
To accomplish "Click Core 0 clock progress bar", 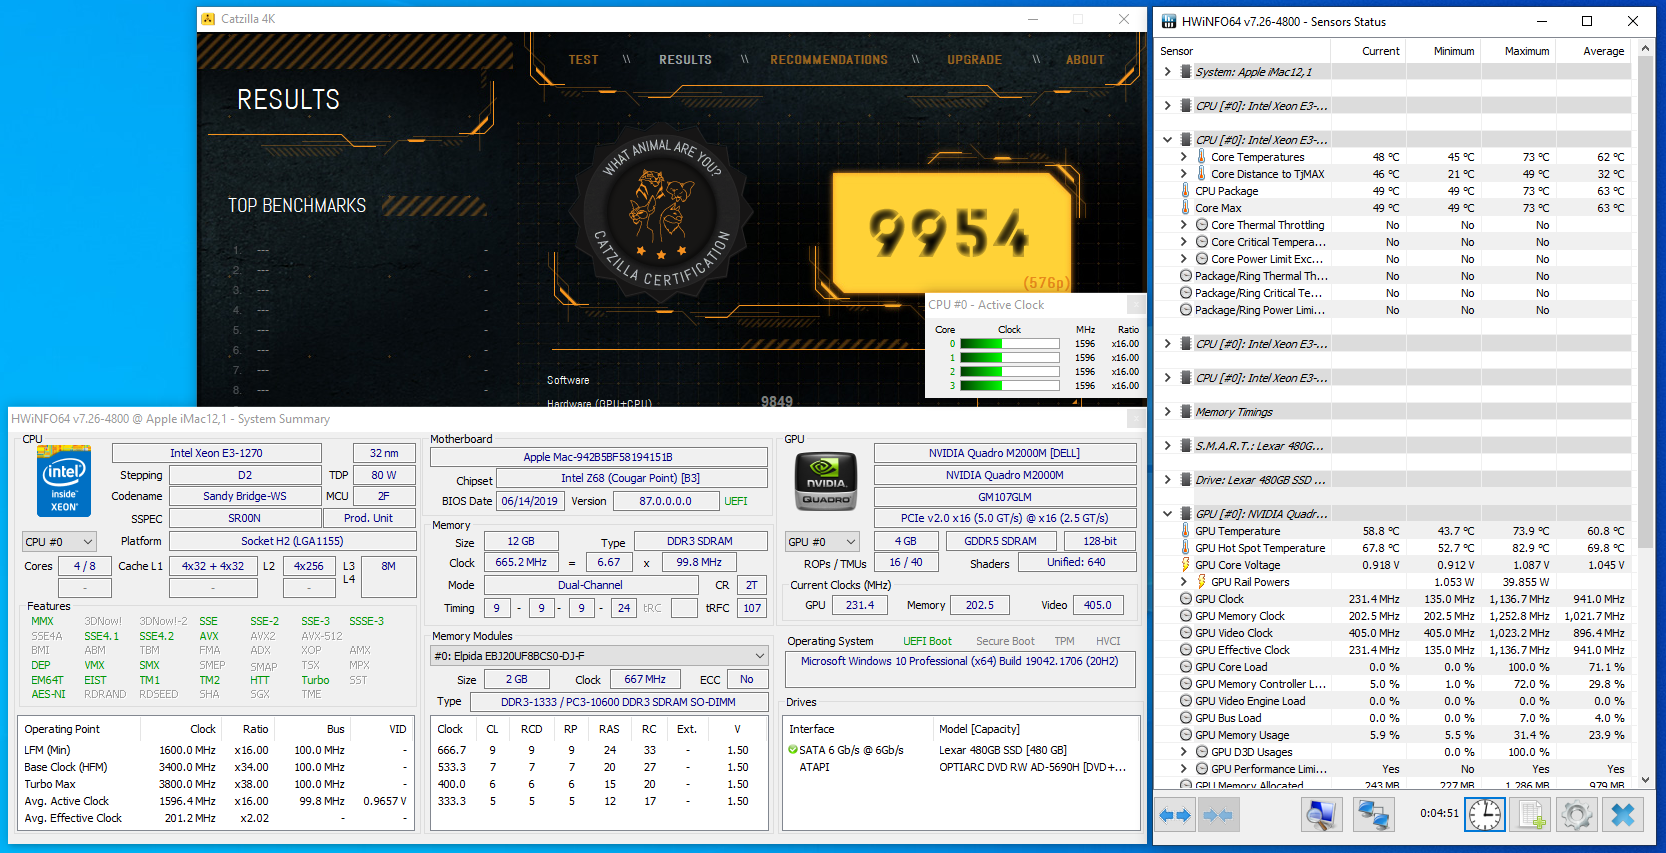I will (x=1010, y=344).
